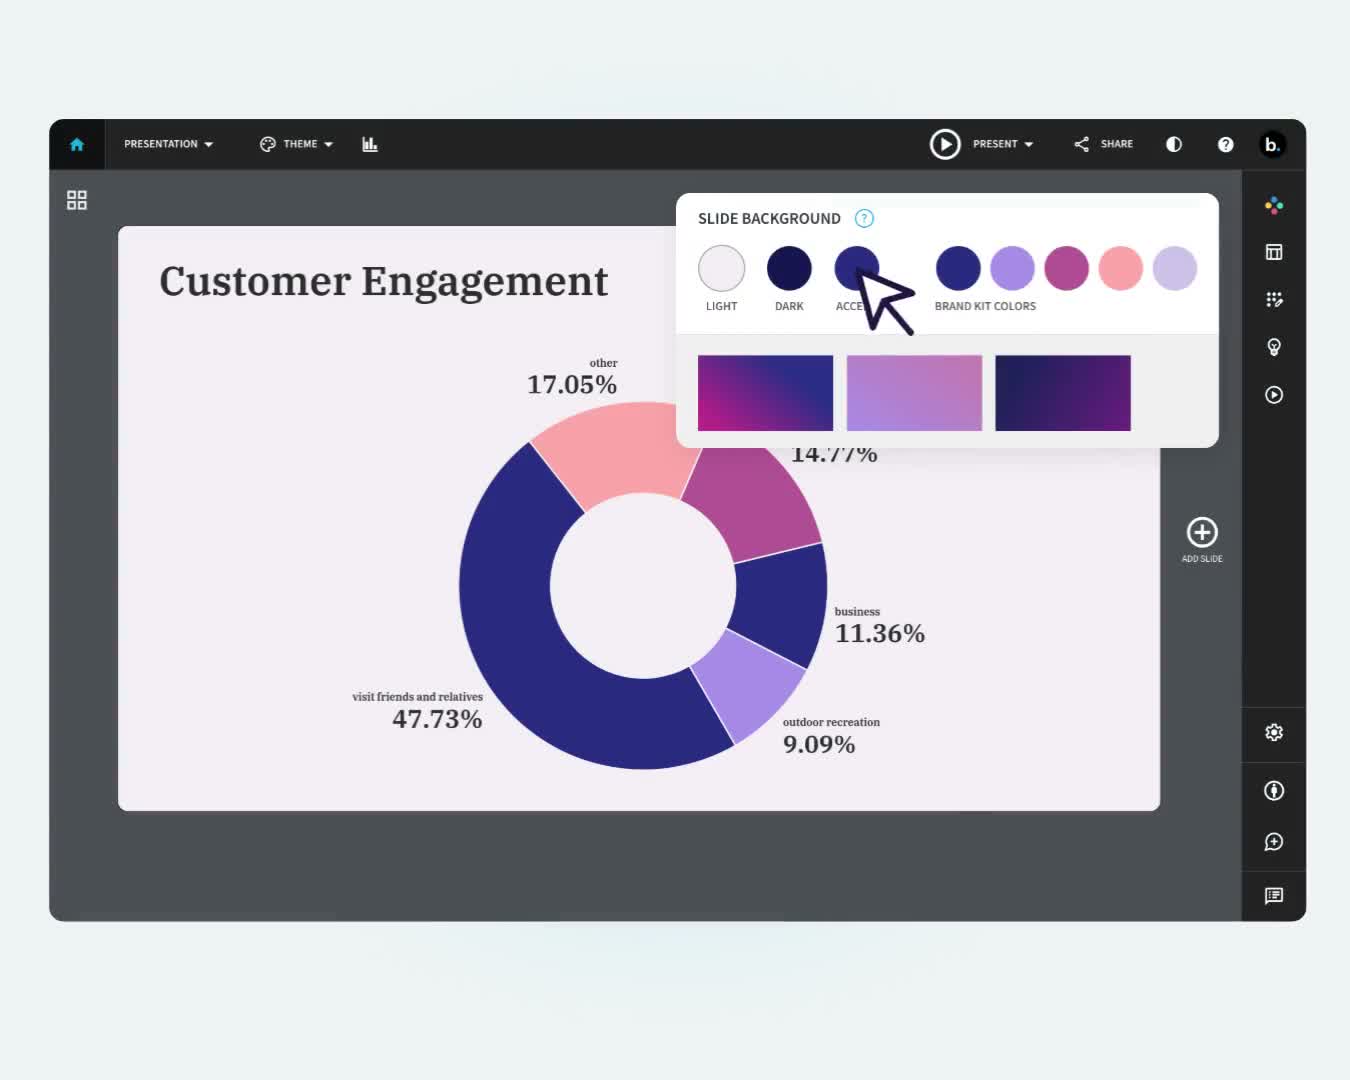This screenshot has height=1080, width=1350.
Task: Open the dotted grid edit icon in sidebar
Action: pyautogui.click(x=1274, y=299)
